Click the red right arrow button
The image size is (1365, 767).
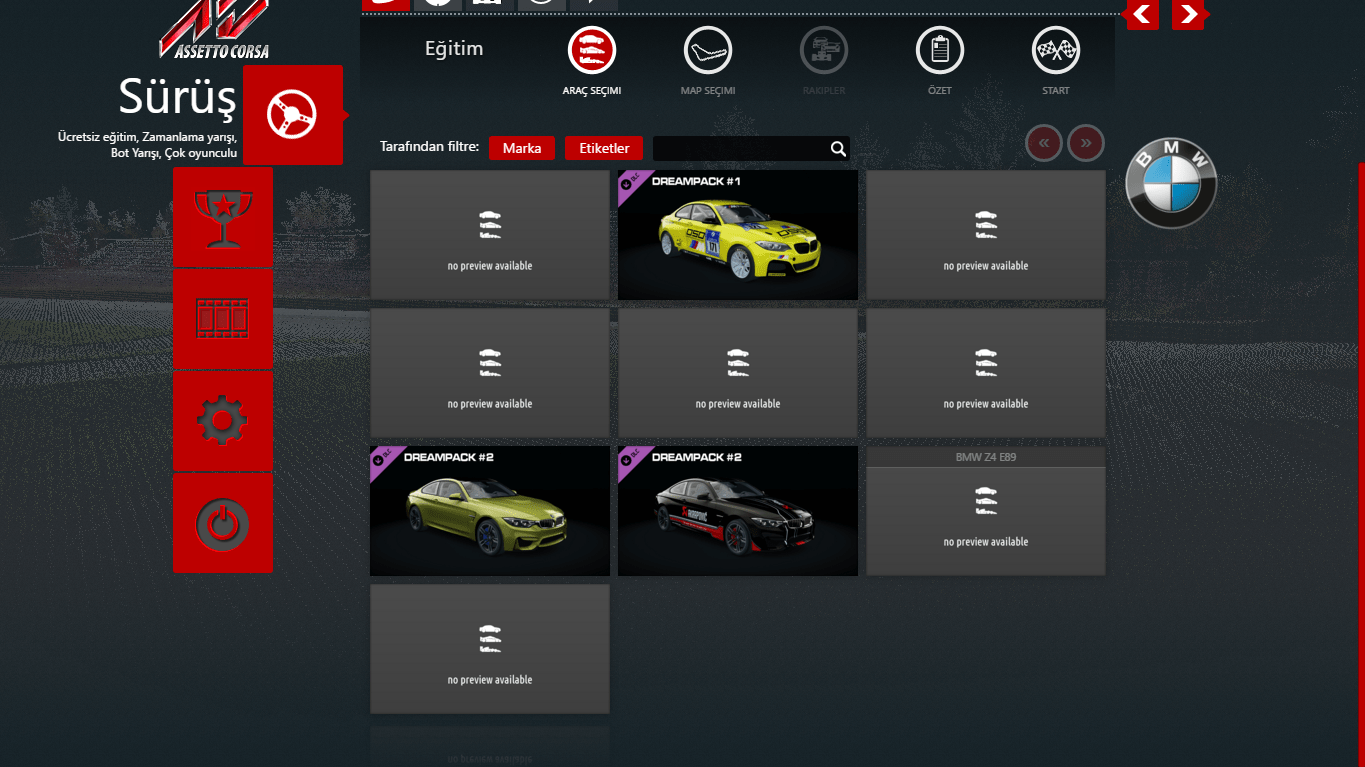1188,14
